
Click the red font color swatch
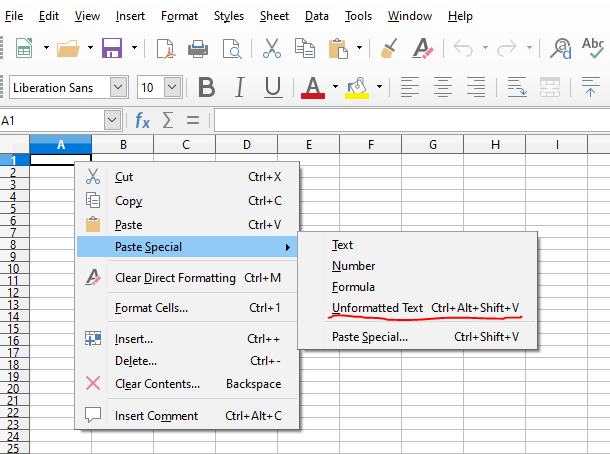313,87
